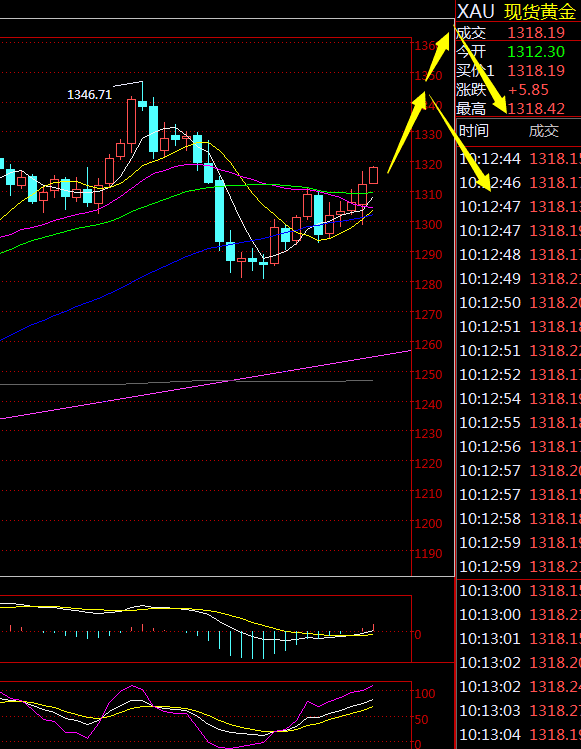Click the 1210 price axis label
This screenshot has height=749, width=581.
tap(429, 493)
